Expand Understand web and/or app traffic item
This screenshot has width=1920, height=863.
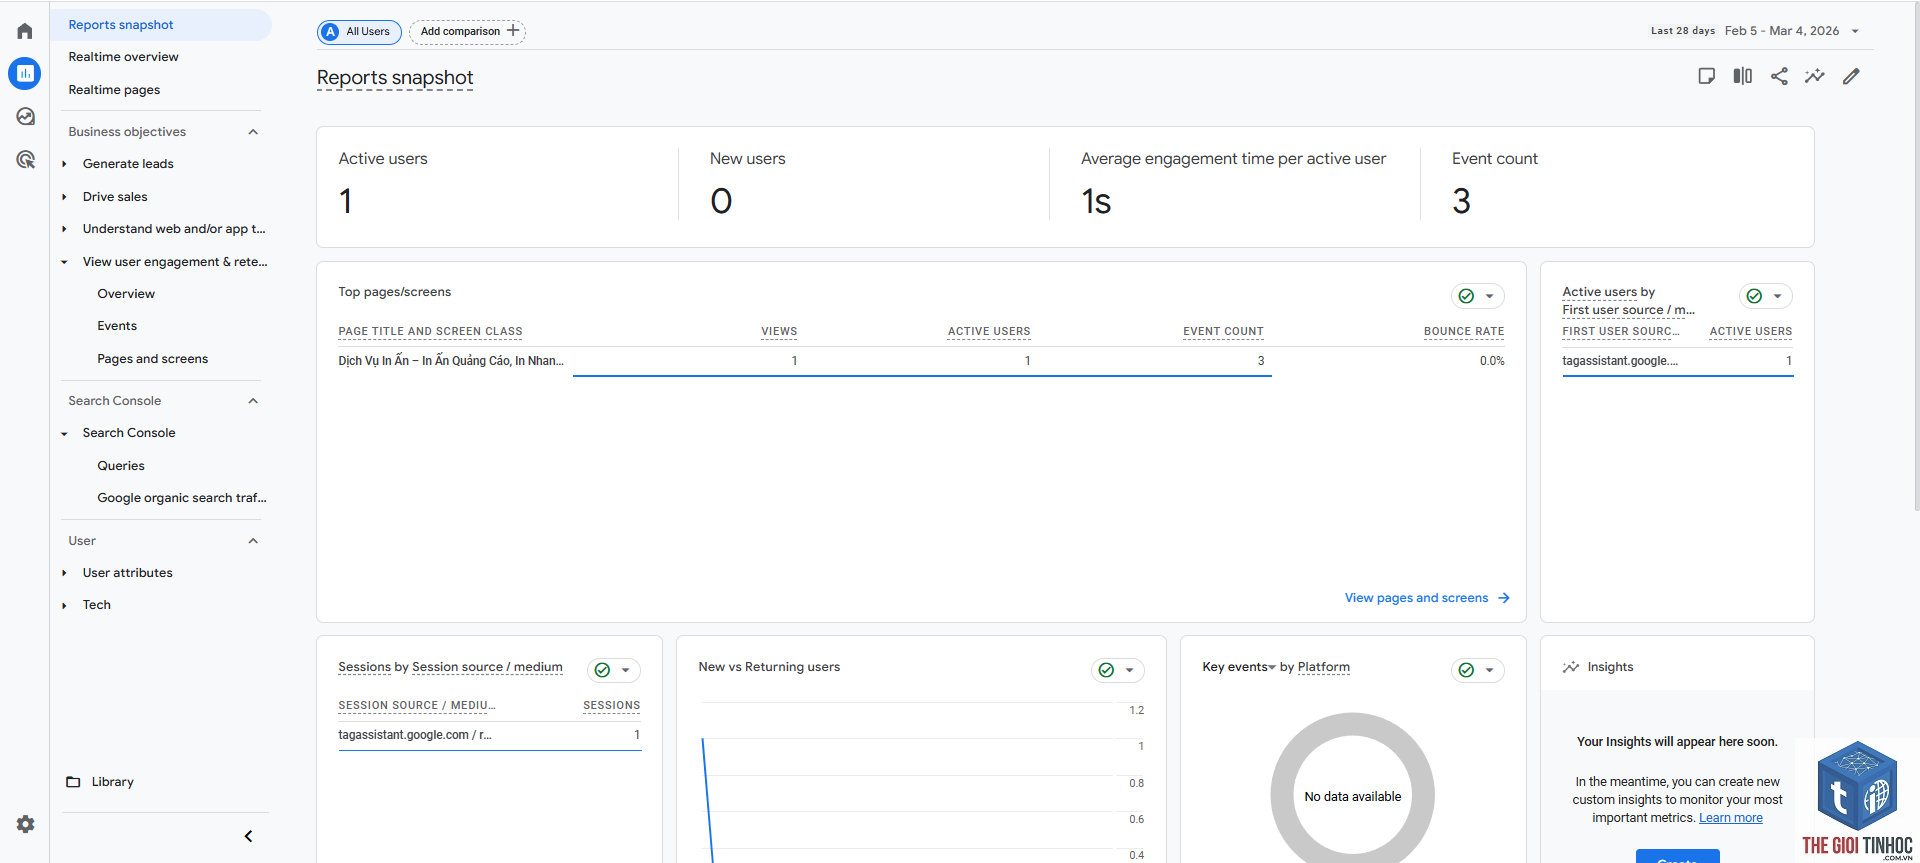pyautogui.click(x=64, y=229)
